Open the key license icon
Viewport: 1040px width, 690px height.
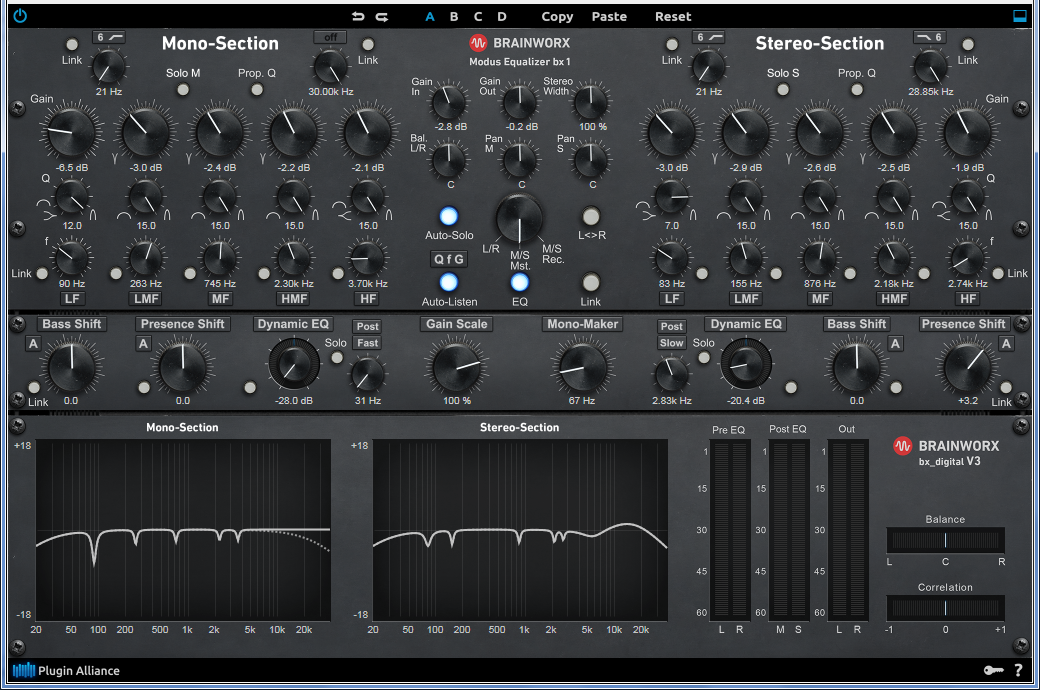tap(994, 670)
